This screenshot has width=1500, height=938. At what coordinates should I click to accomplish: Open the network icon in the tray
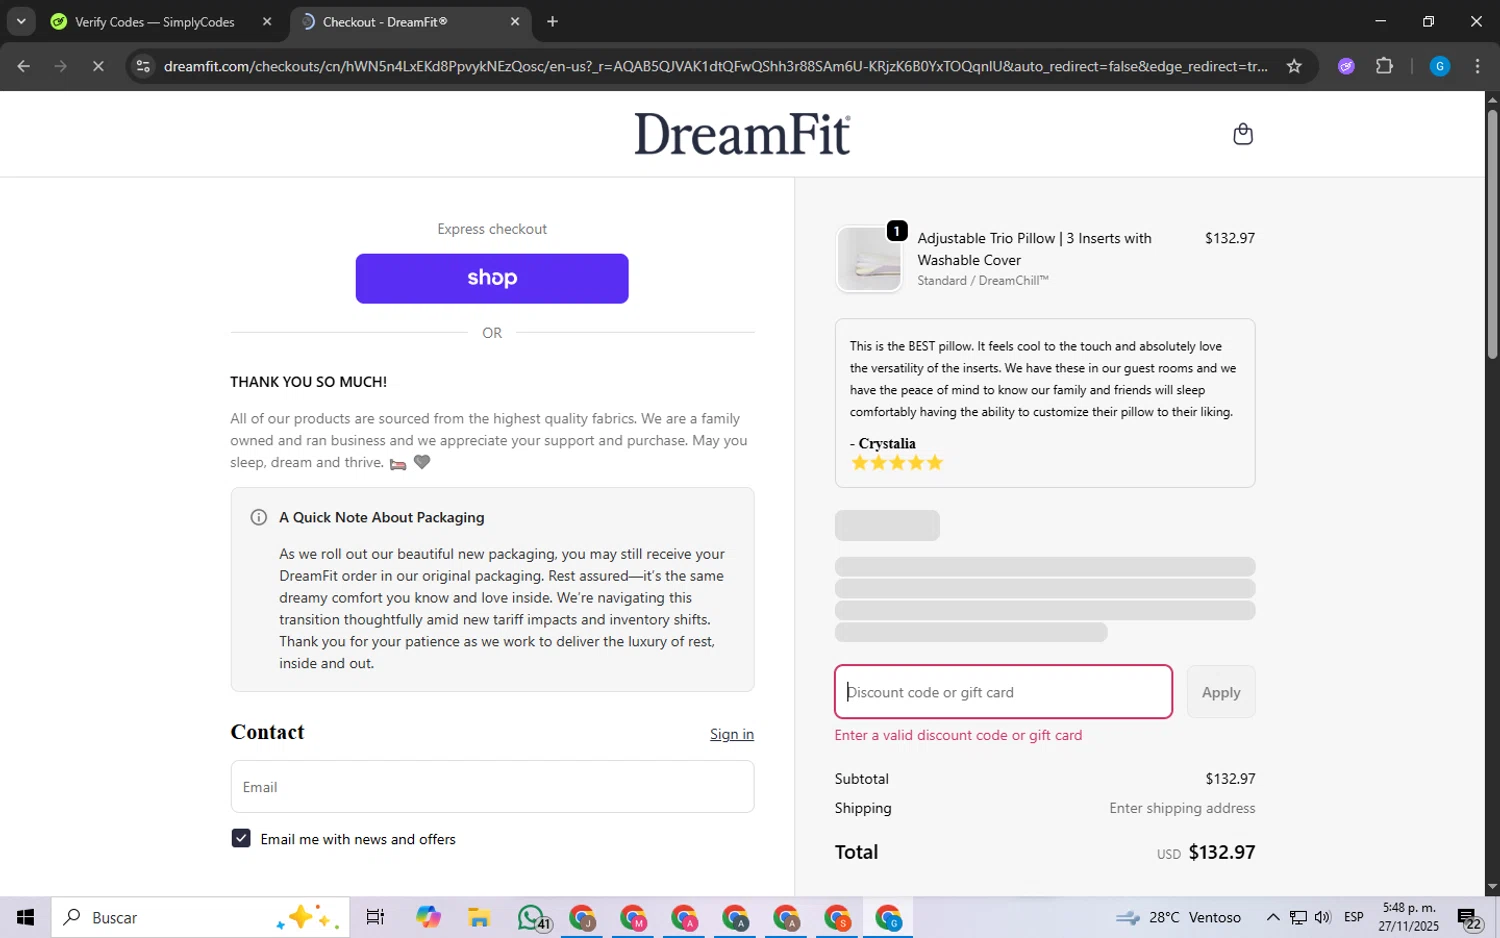coord(1298,917)
